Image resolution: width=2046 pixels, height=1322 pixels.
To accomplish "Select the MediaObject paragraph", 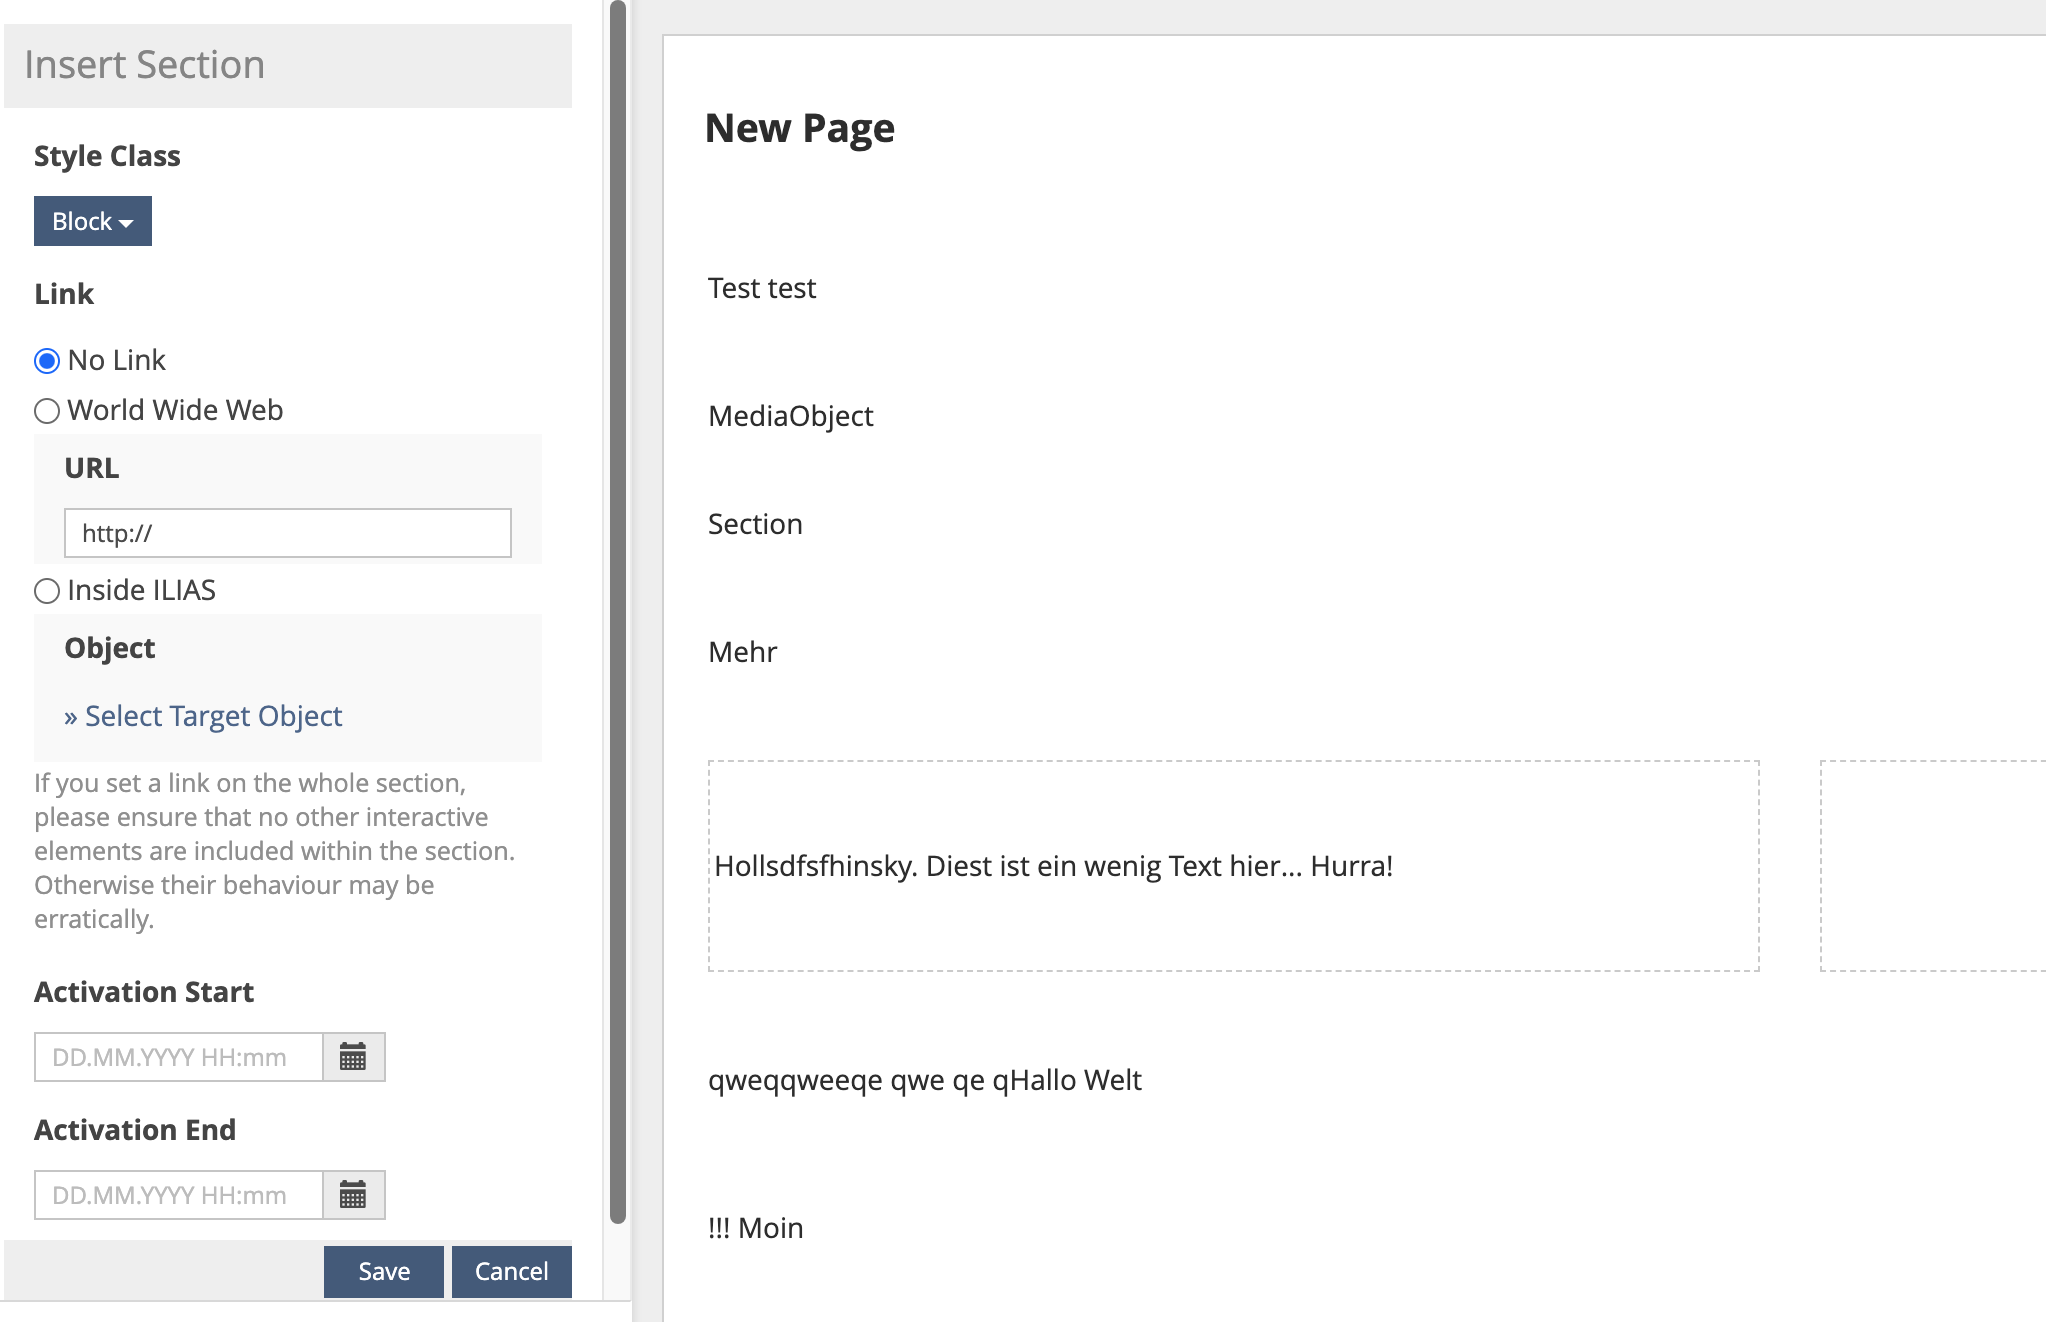I will [790, 416].
